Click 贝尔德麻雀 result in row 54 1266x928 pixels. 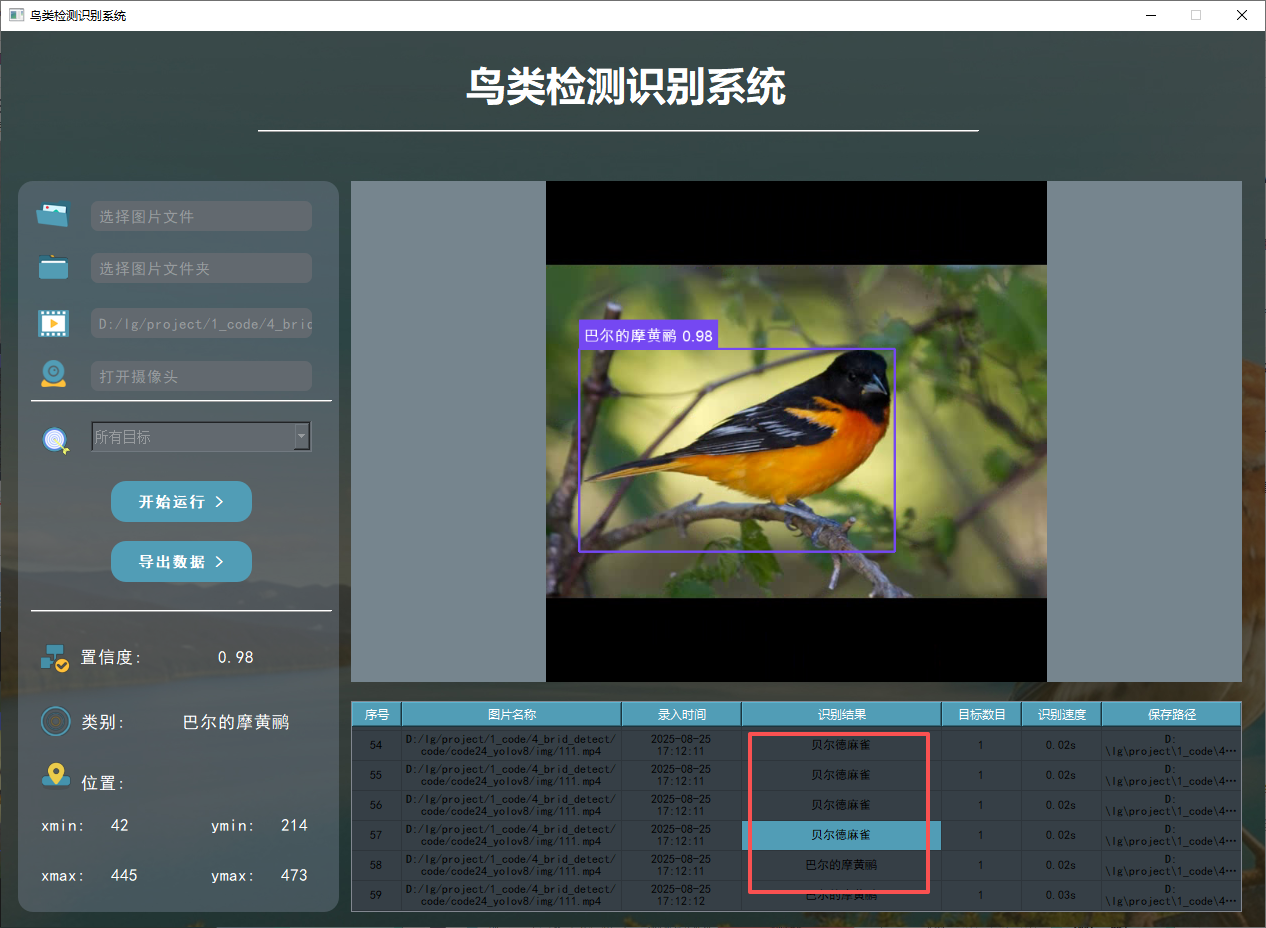841,745
